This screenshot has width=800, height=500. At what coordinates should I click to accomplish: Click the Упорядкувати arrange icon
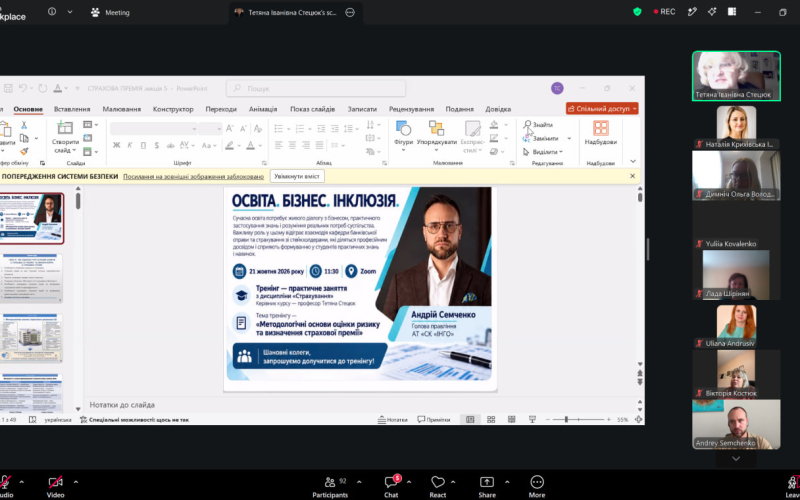pos(436,128)
